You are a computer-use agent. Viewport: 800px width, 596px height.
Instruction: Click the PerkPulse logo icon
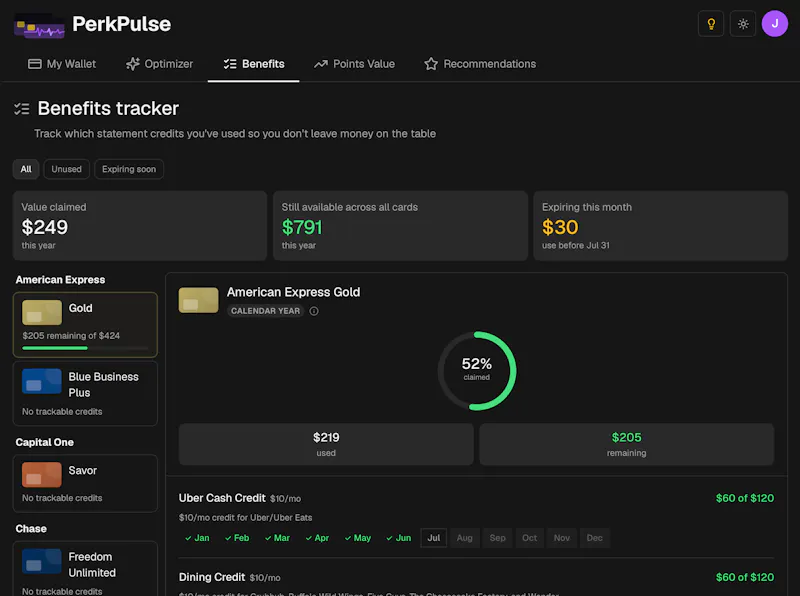coord(39,26)
